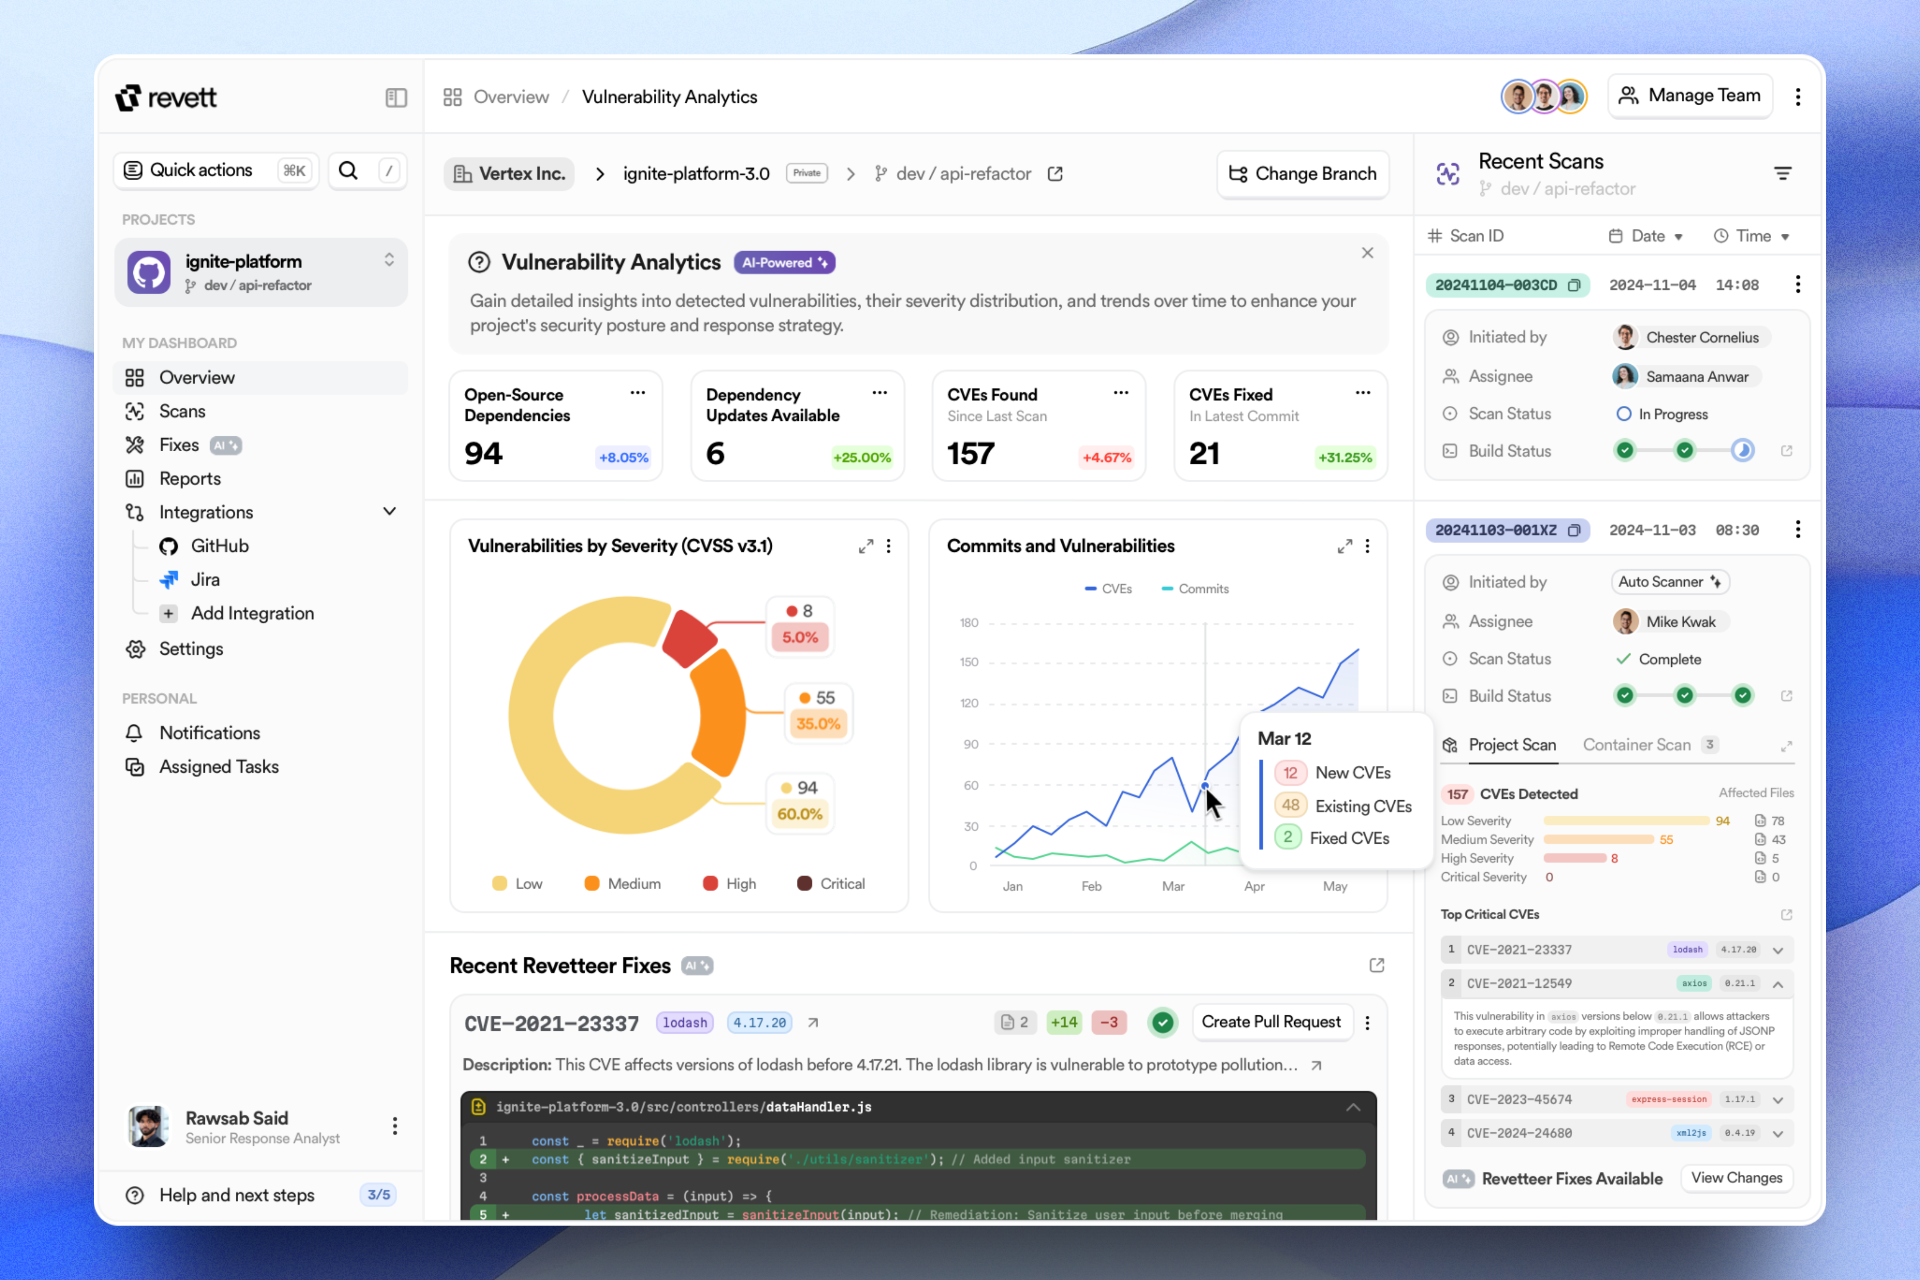The height and width of the screenshot is (1280, 1920).
Task: Open external link next to dev/api-refactor branch
Action: [1055, 174]
